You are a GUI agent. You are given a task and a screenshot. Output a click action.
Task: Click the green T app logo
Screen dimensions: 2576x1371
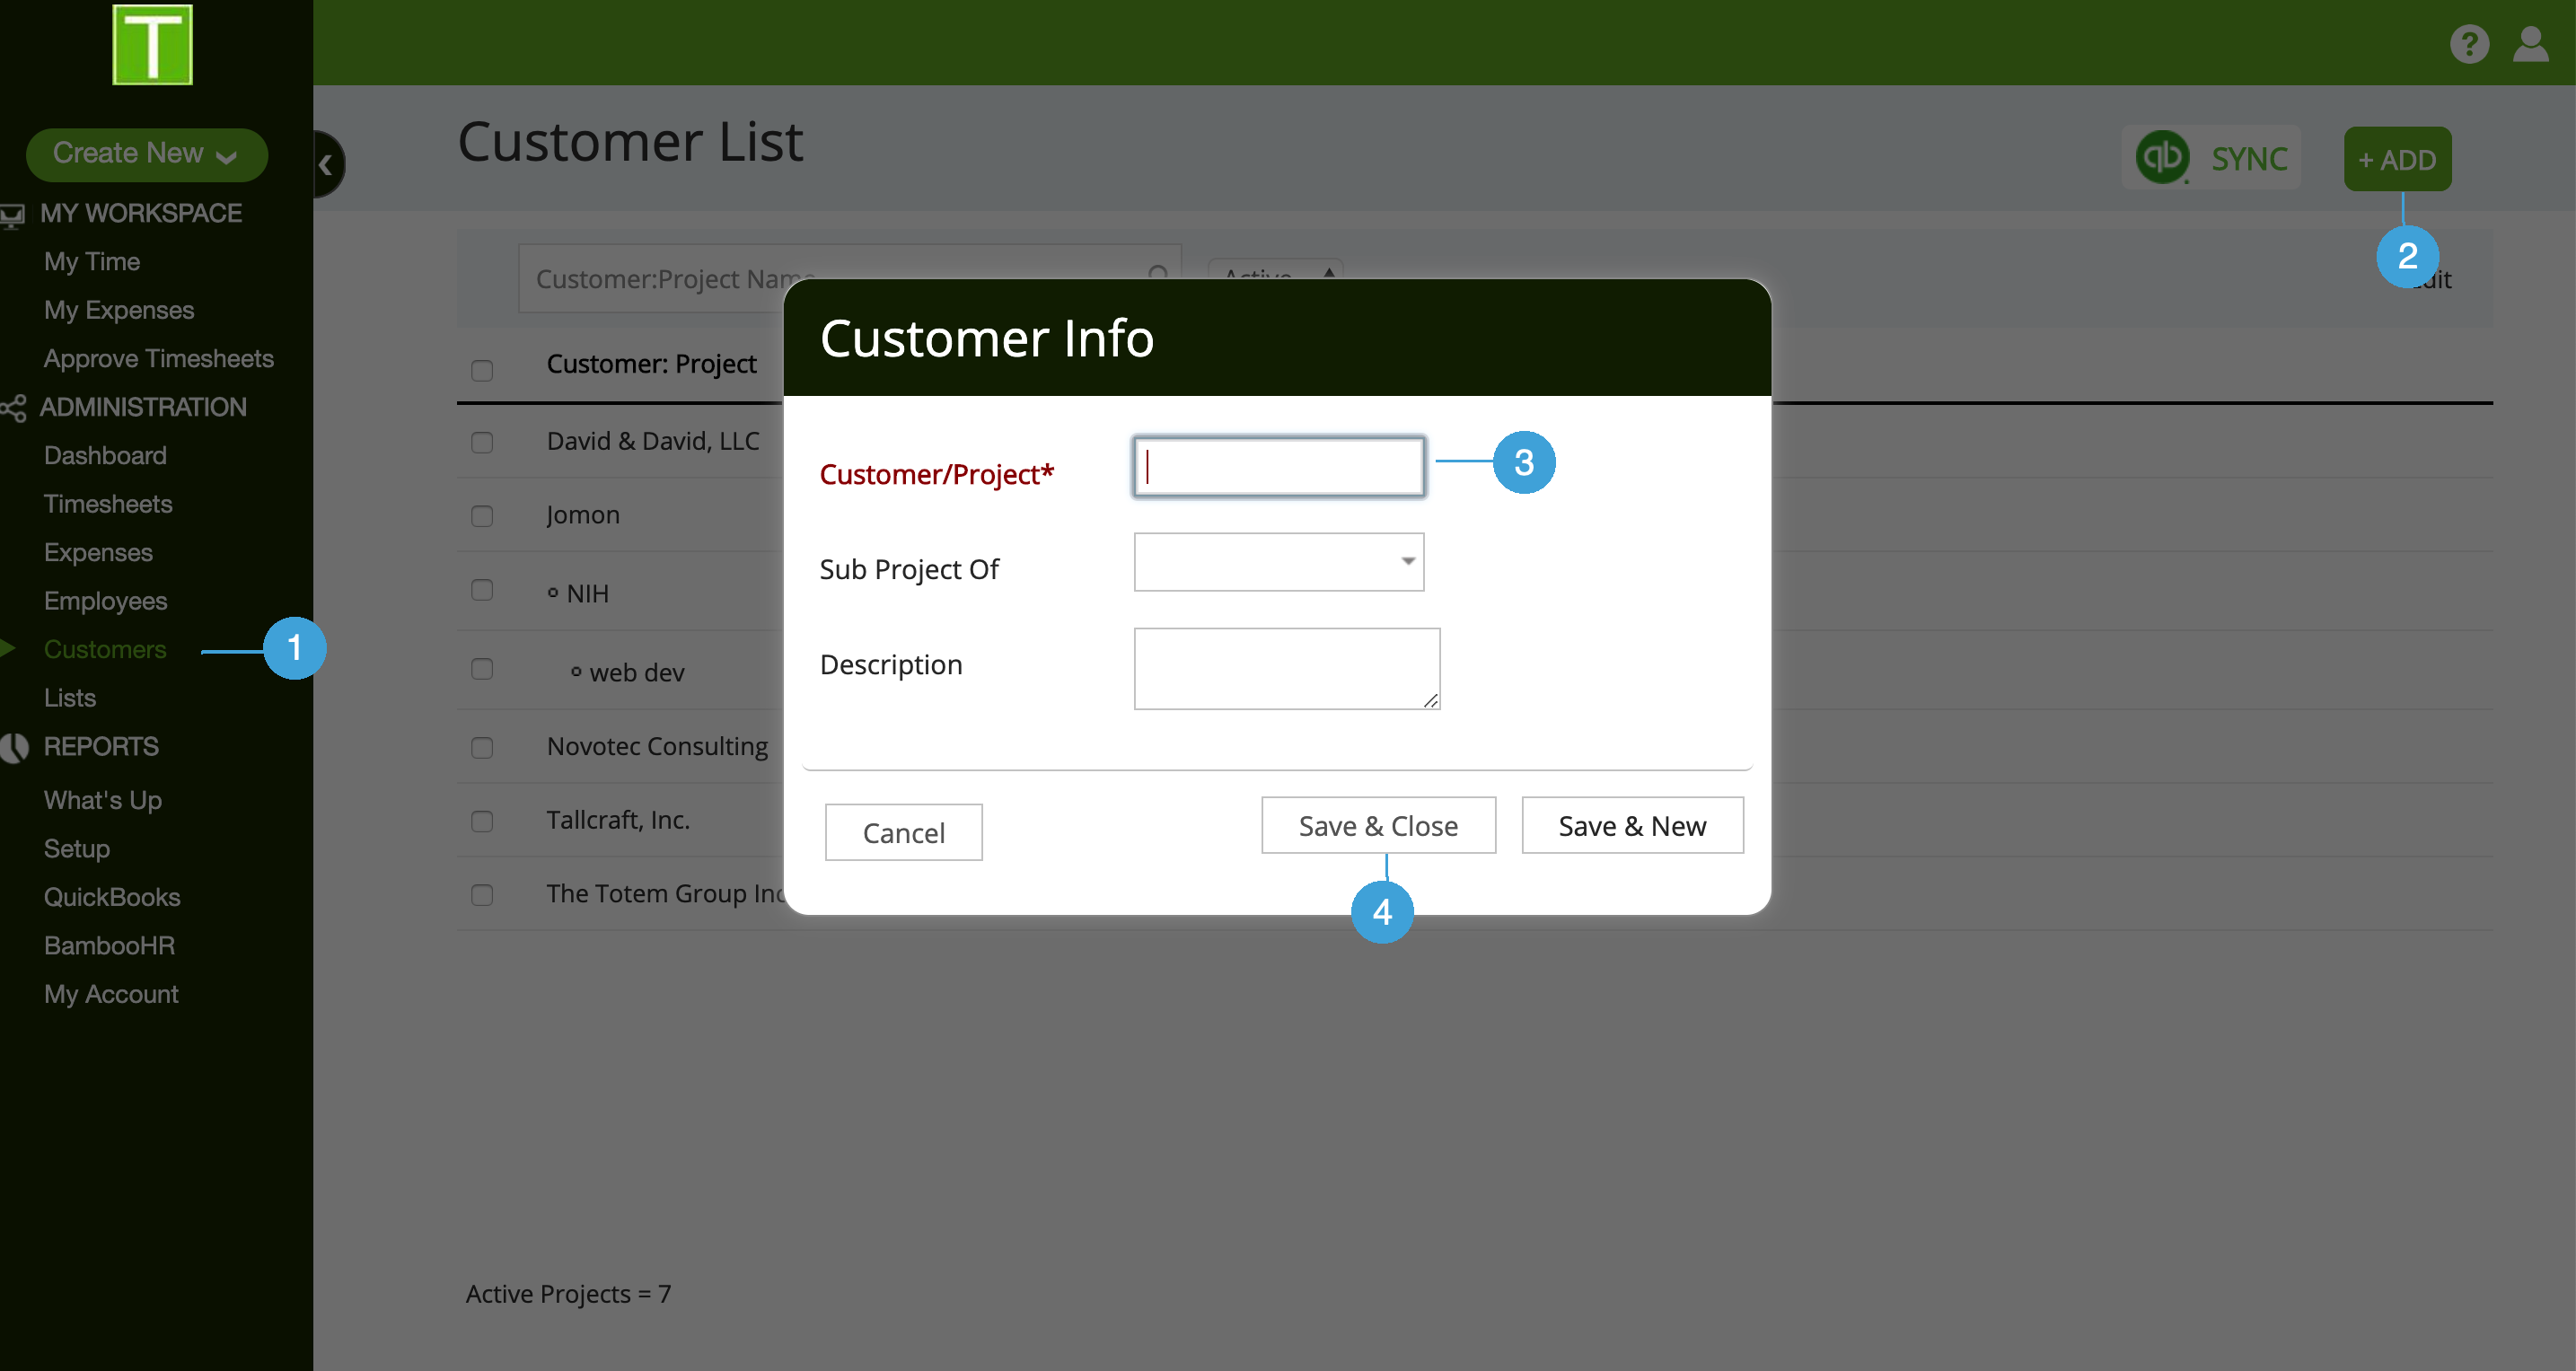point(152,44)
